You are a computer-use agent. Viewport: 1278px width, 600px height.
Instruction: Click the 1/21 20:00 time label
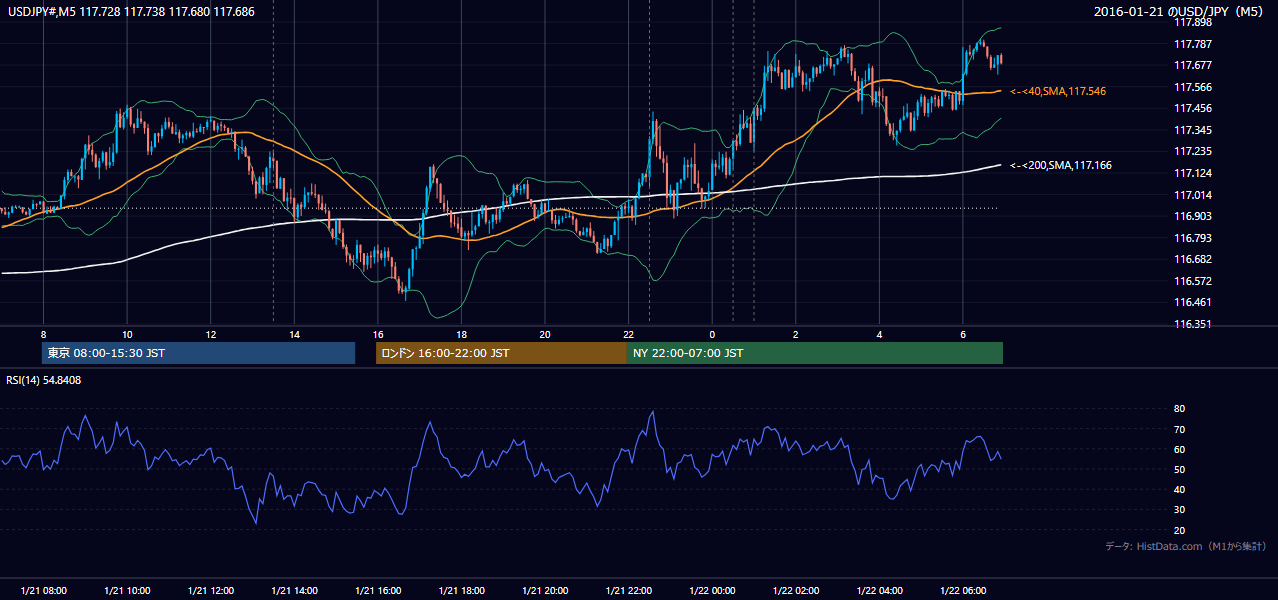point(544,590)
